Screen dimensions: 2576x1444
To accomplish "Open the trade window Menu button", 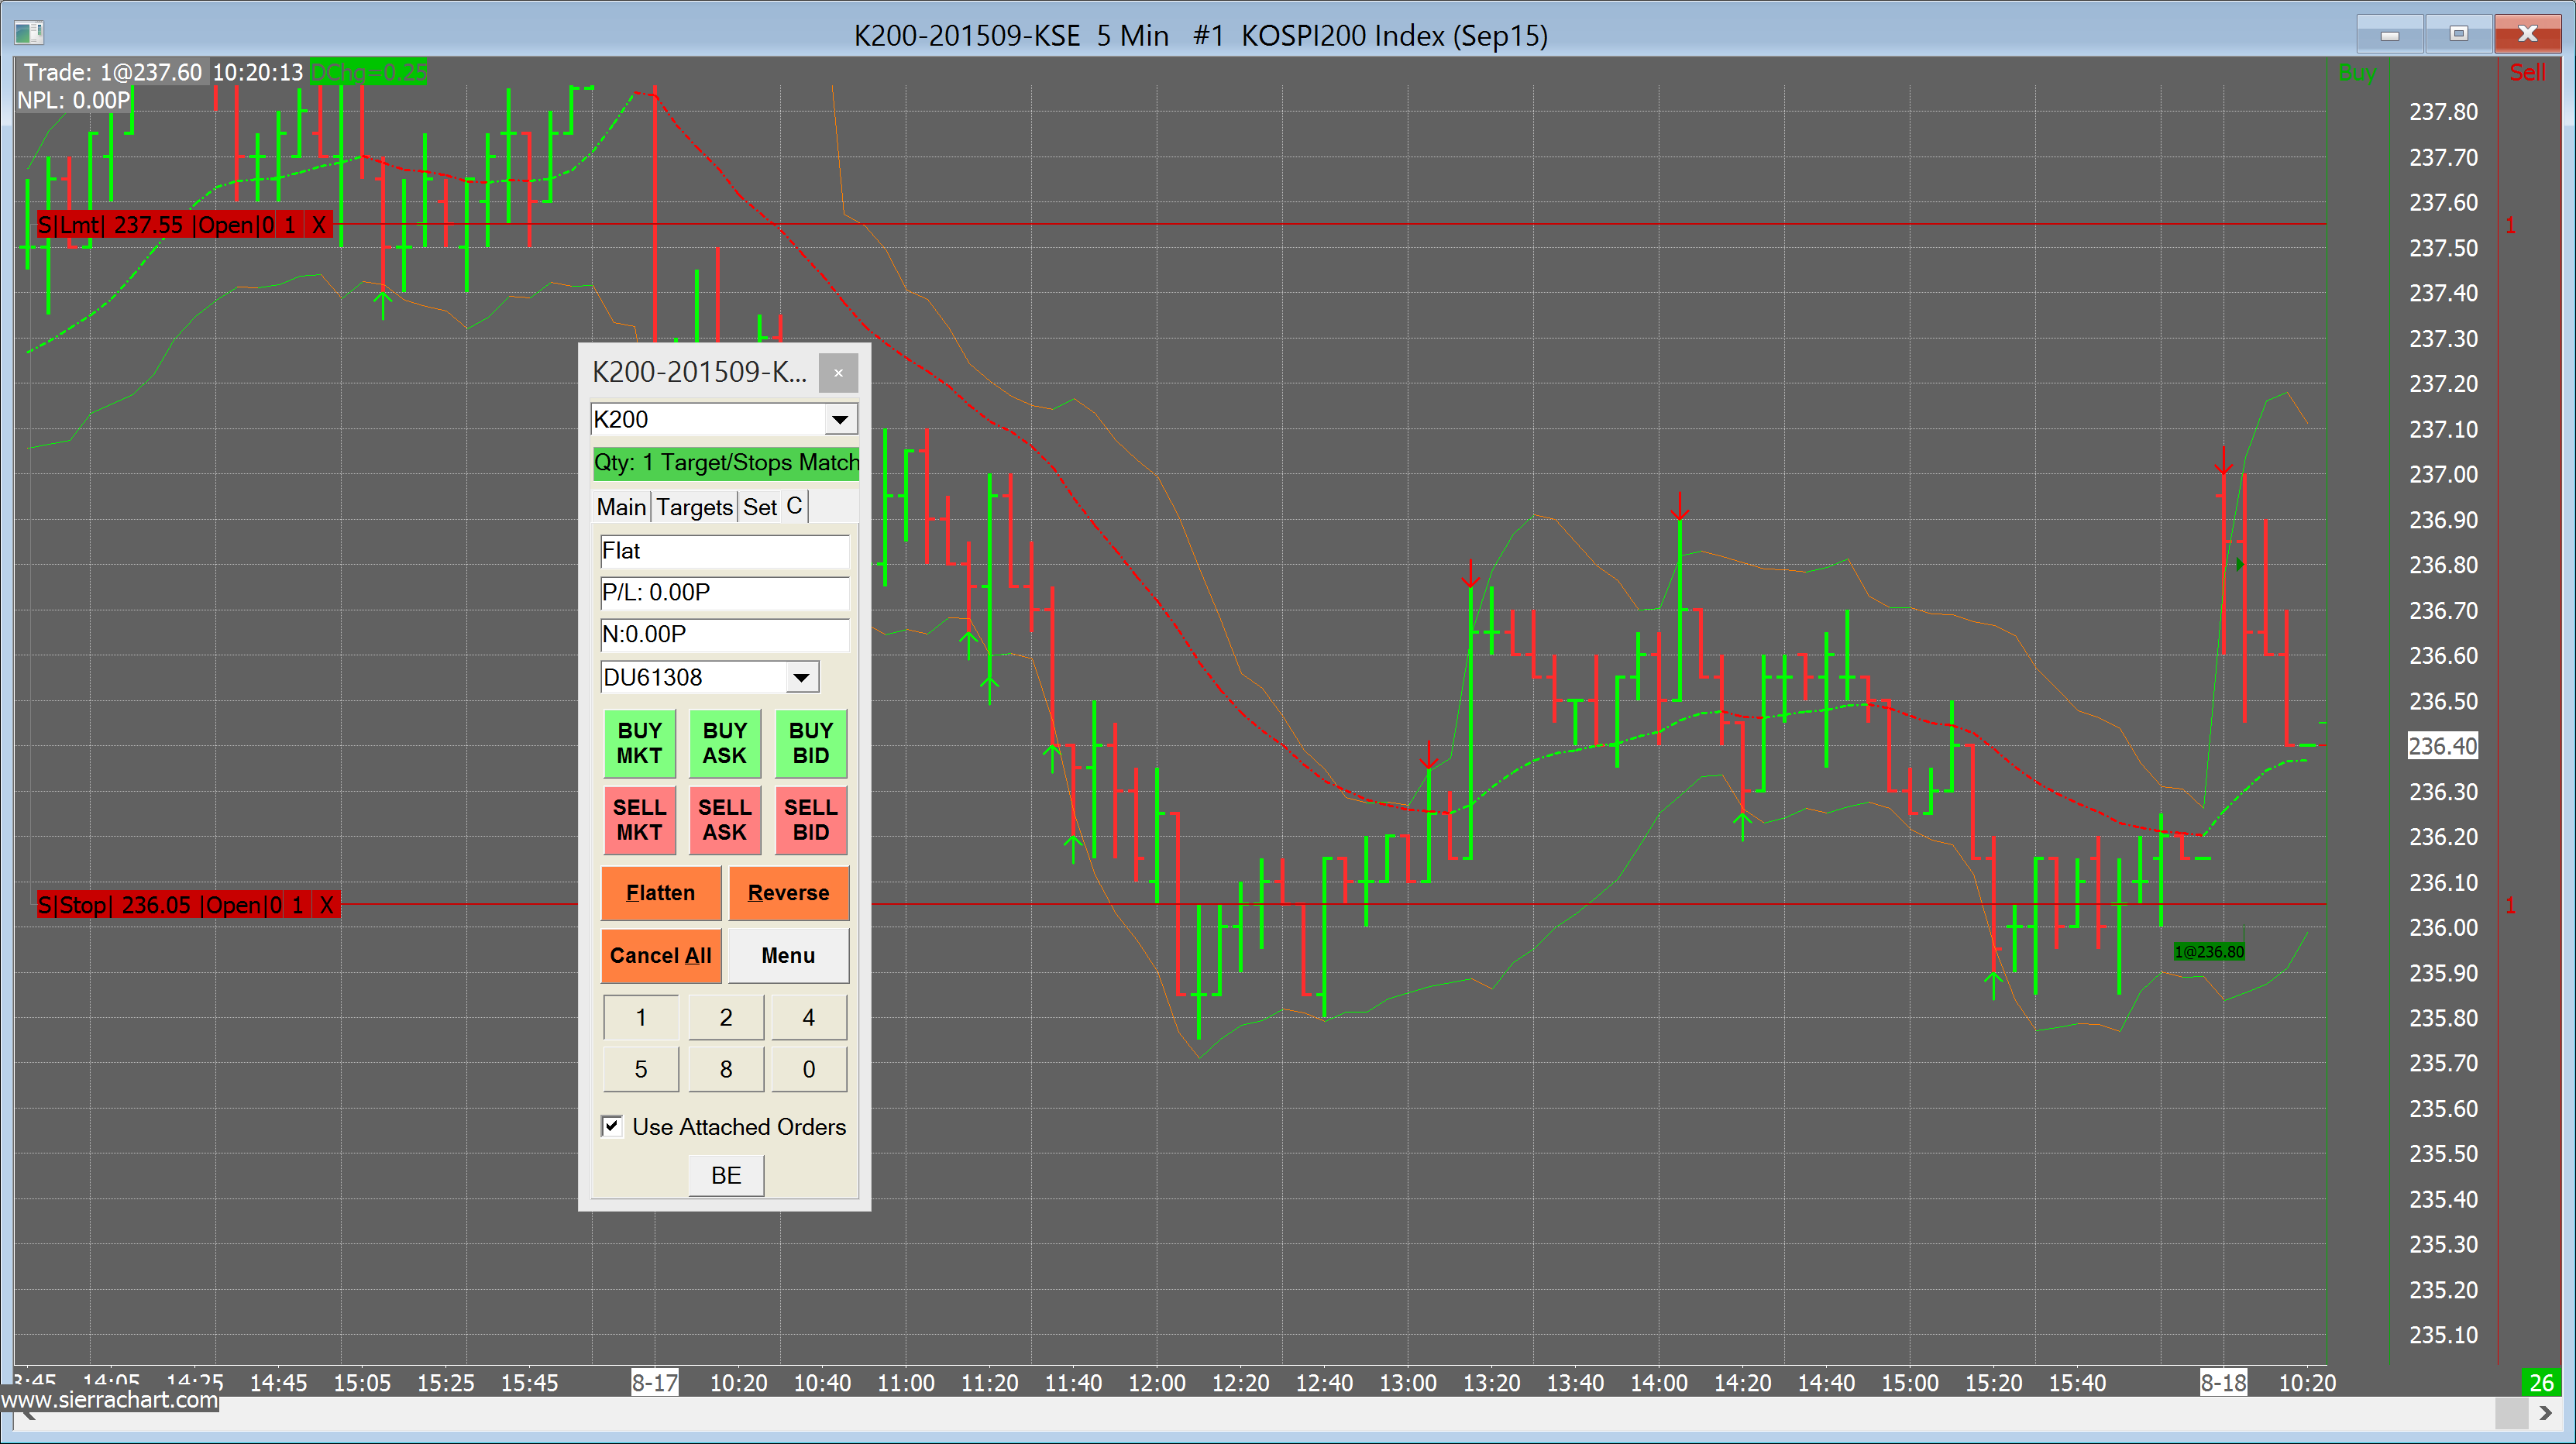I will [x=788, y=956].
